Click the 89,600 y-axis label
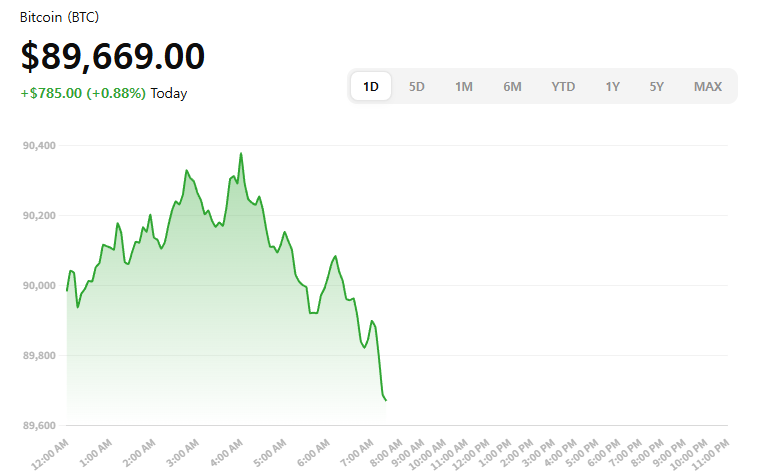759x473 pixels. pos(38,426)
